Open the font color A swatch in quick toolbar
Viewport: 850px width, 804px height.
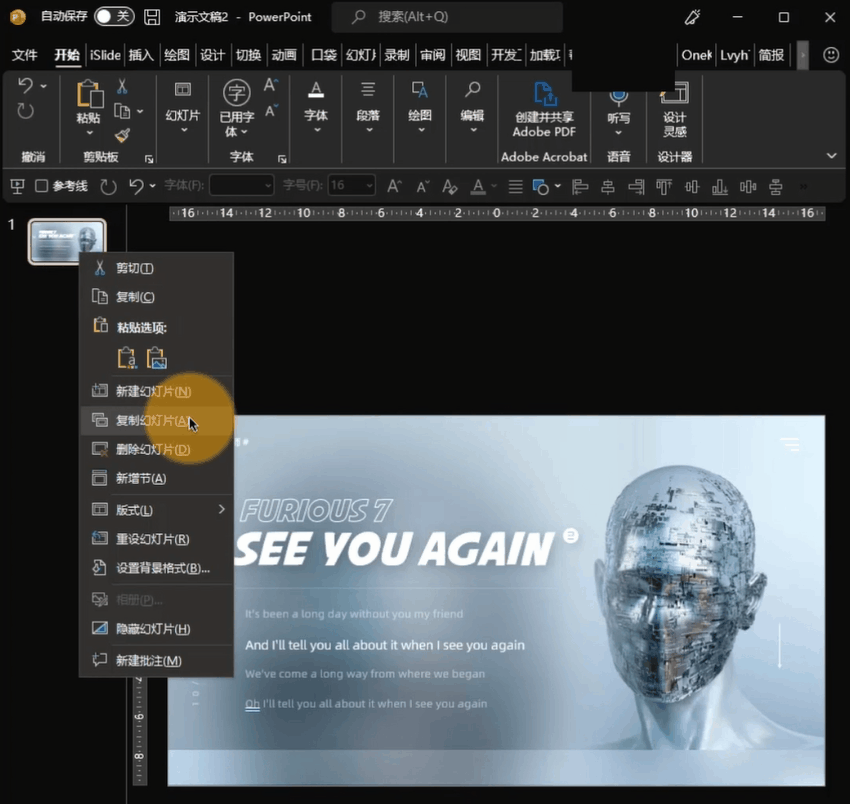click(x=478, y=186)
